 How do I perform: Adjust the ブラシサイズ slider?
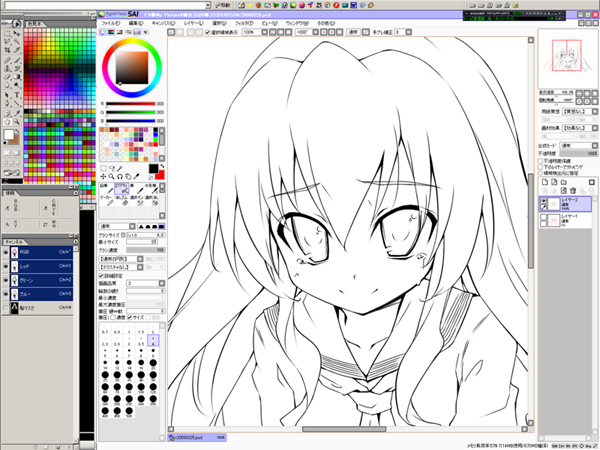[x=146, y=235]
